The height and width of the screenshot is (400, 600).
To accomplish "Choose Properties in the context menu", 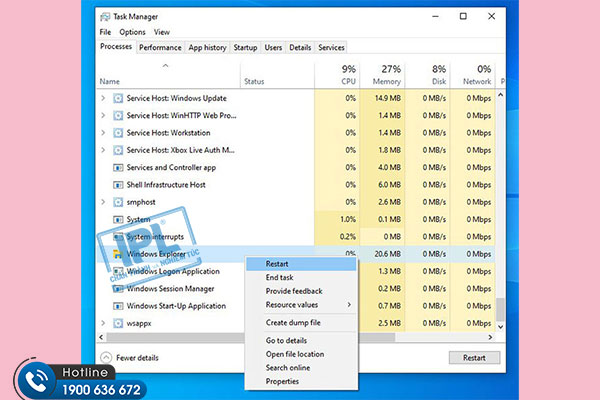I will 301,381.
